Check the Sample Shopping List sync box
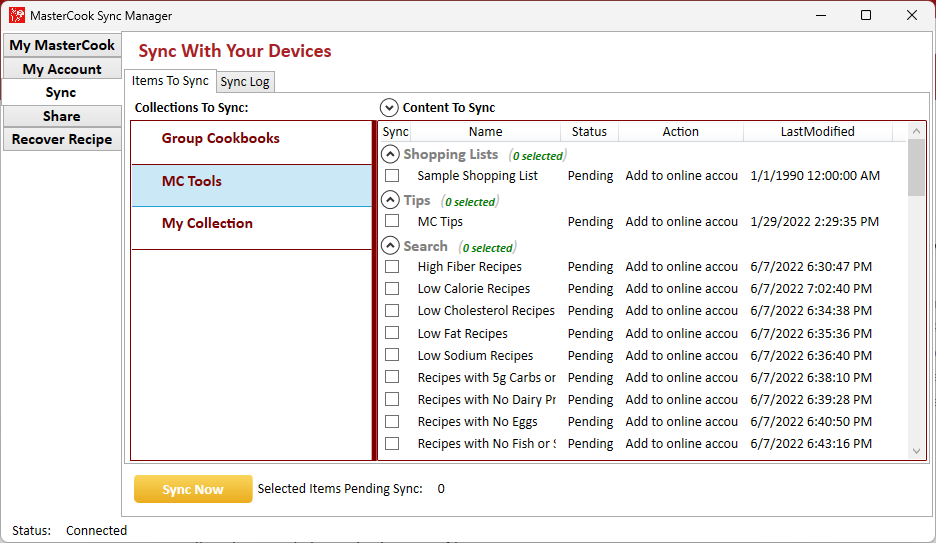The height and width of the screenshot is (543, 936). [x=392, y=175]
